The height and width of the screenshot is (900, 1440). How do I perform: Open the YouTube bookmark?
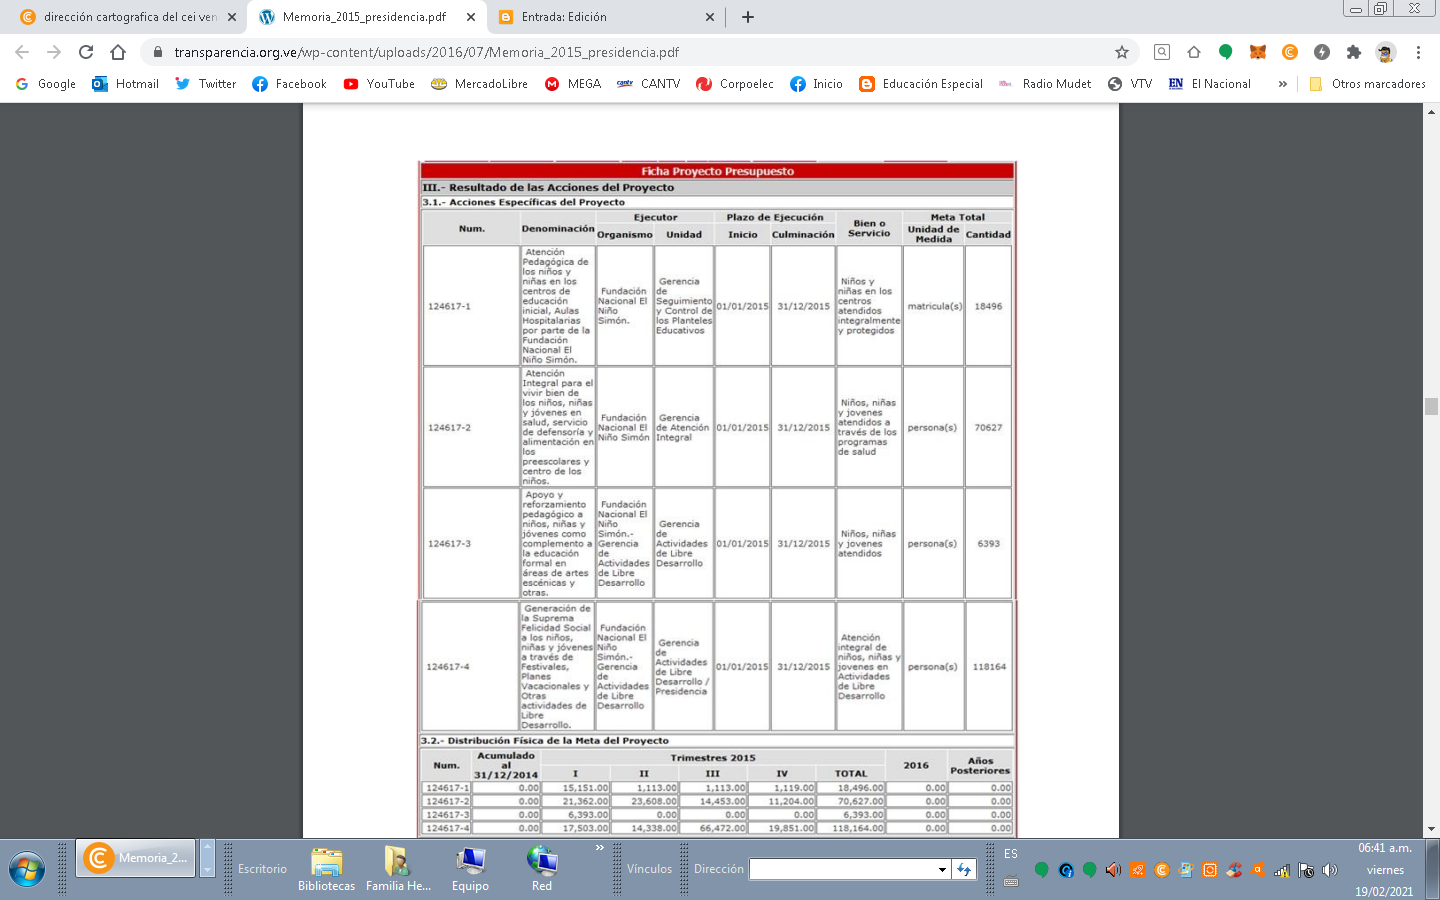[379, 84]
